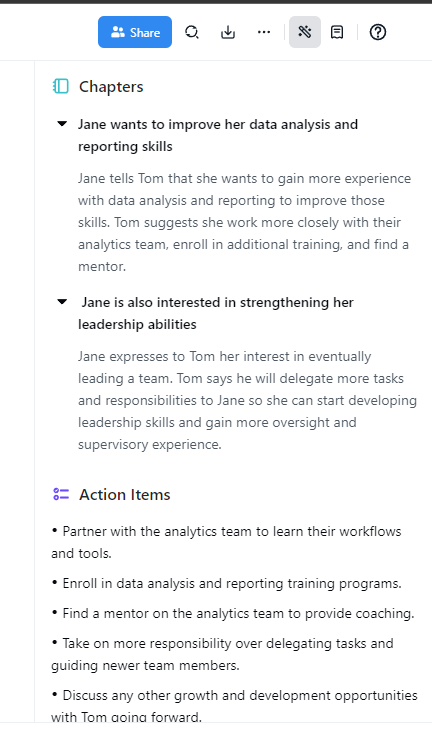Click the help question mark icon

point(377,32)
